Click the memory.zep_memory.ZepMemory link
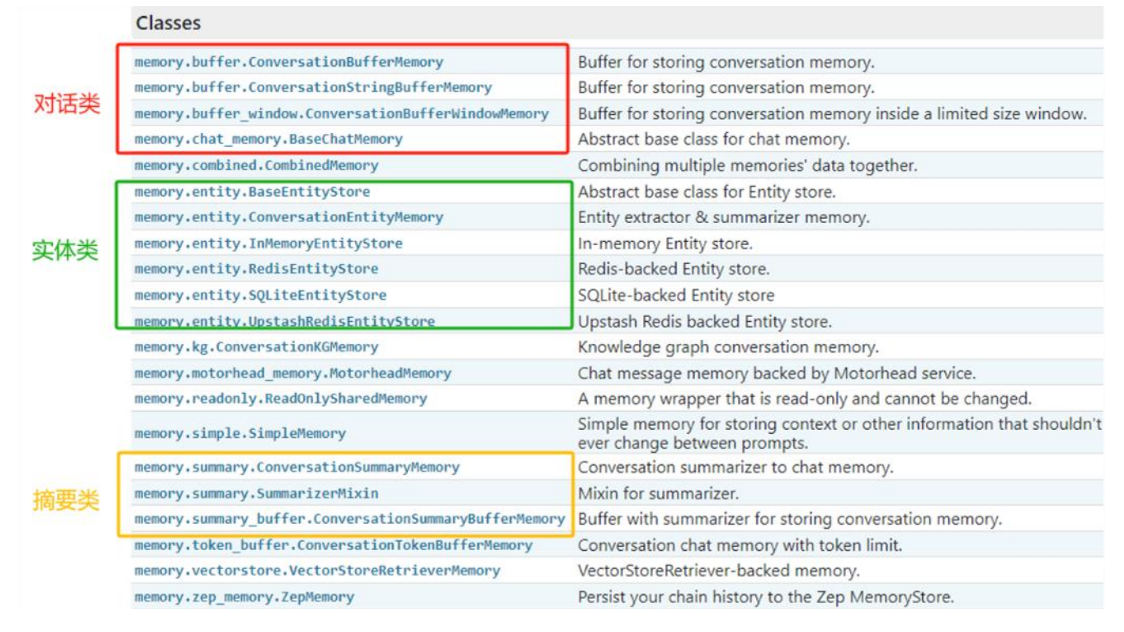 (244, 597)
